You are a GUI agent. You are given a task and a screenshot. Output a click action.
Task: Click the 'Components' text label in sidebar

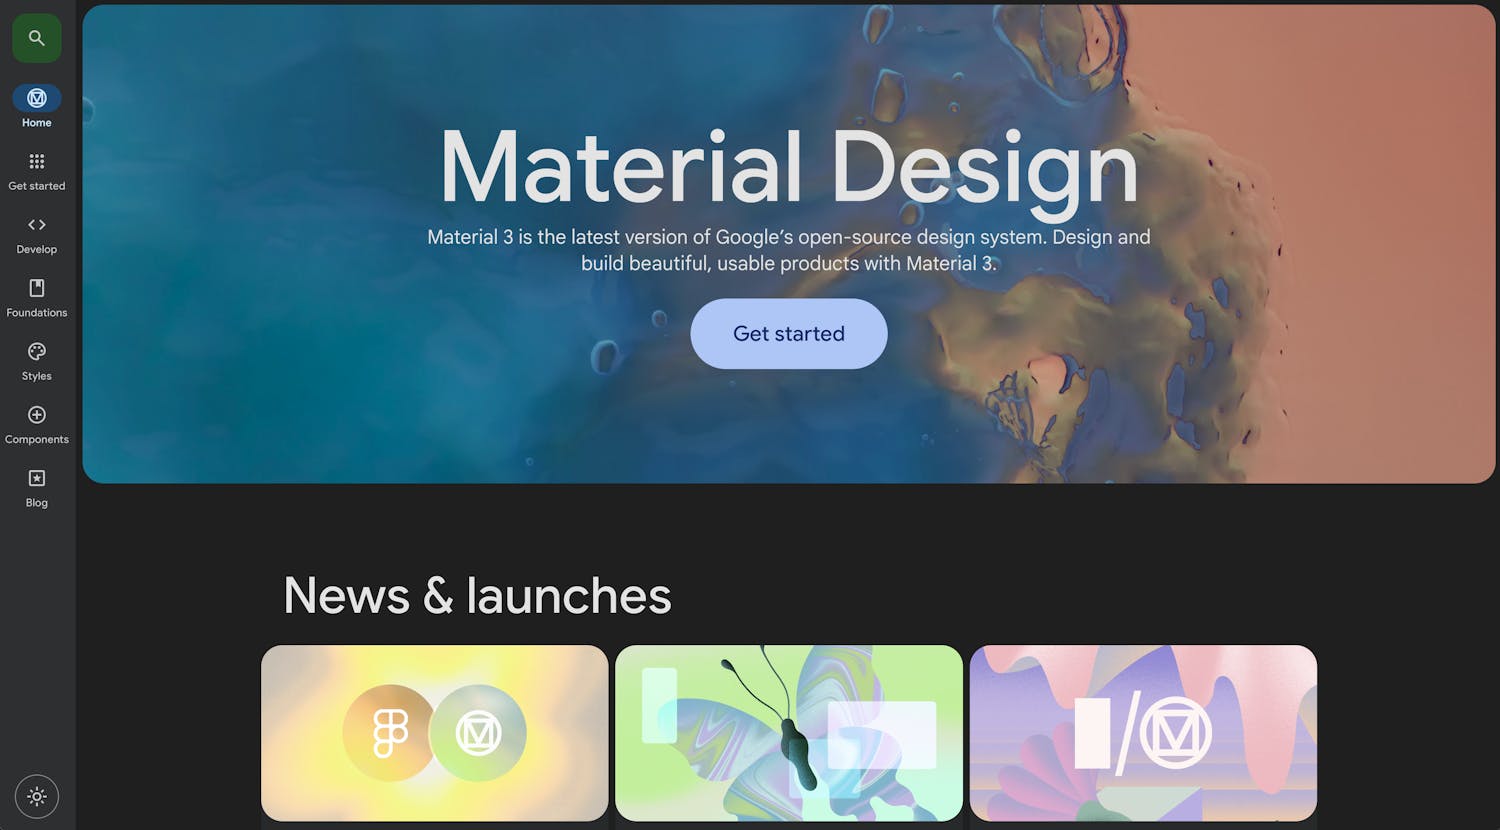click(x=37, y=440)
